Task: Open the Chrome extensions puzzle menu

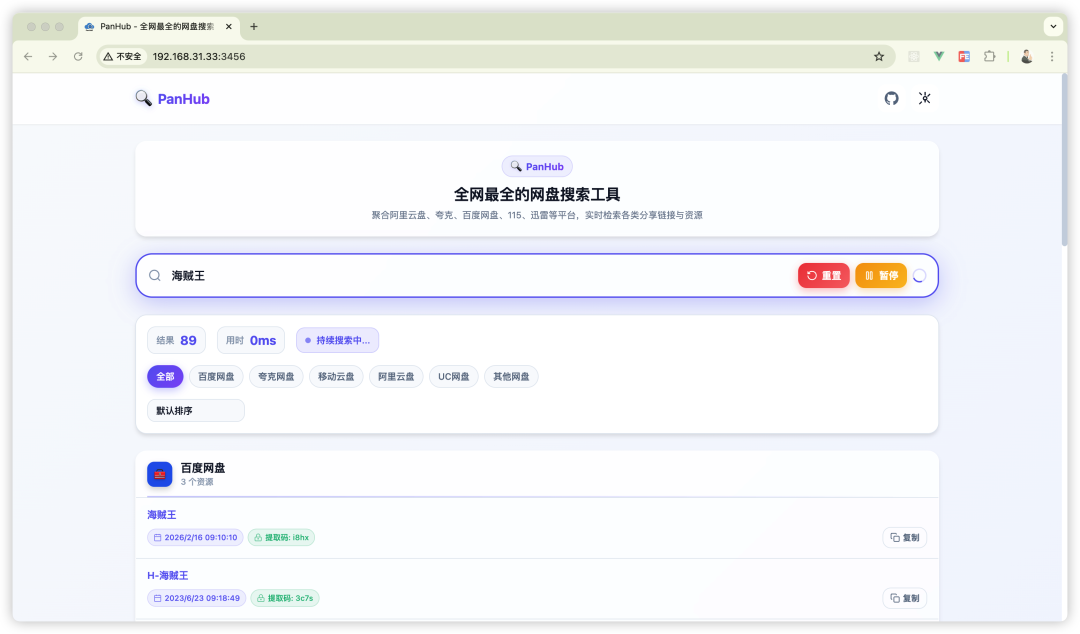Action: tap(989, 57)
